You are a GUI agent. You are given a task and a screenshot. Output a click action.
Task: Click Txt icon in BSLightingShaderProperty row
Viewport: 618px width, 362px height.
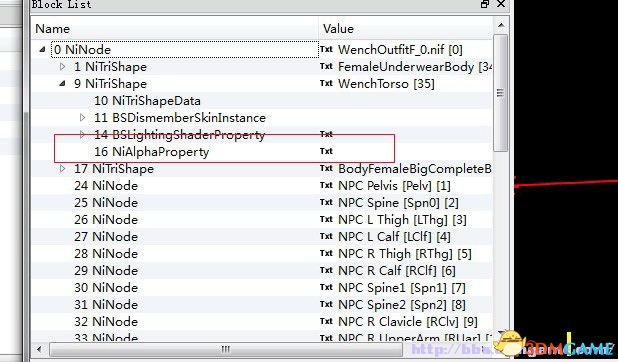326,134
